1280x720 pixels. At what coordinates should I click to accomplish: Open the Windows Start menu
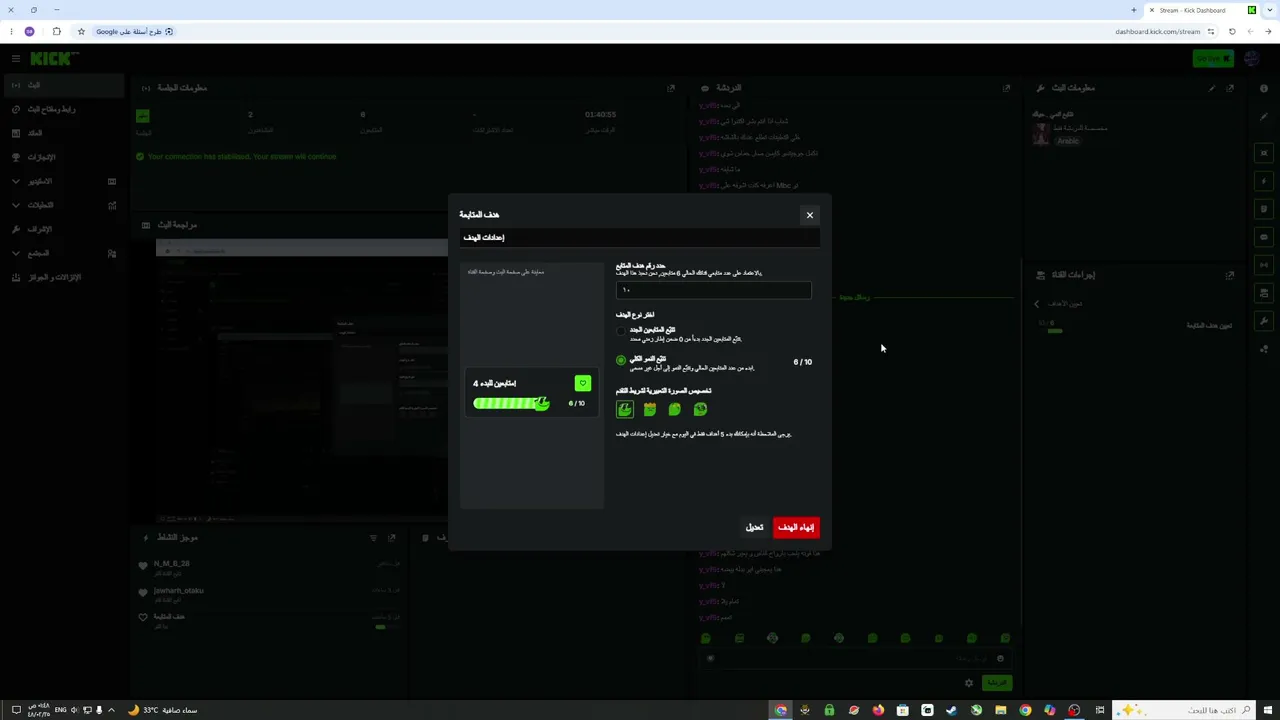(1270, 710)
